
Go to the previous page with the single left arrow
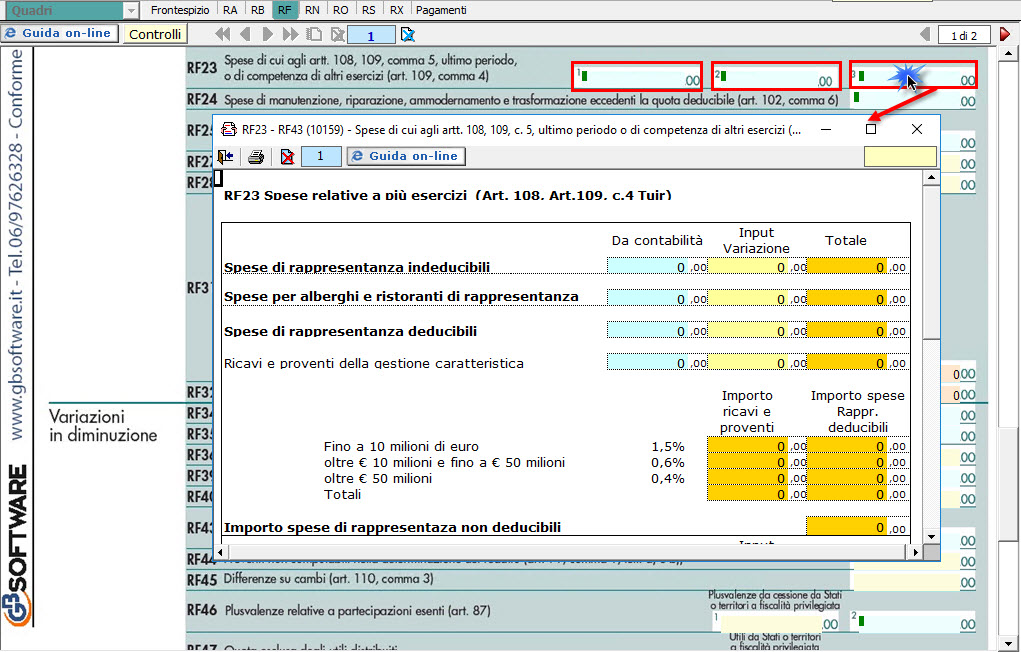245,35
